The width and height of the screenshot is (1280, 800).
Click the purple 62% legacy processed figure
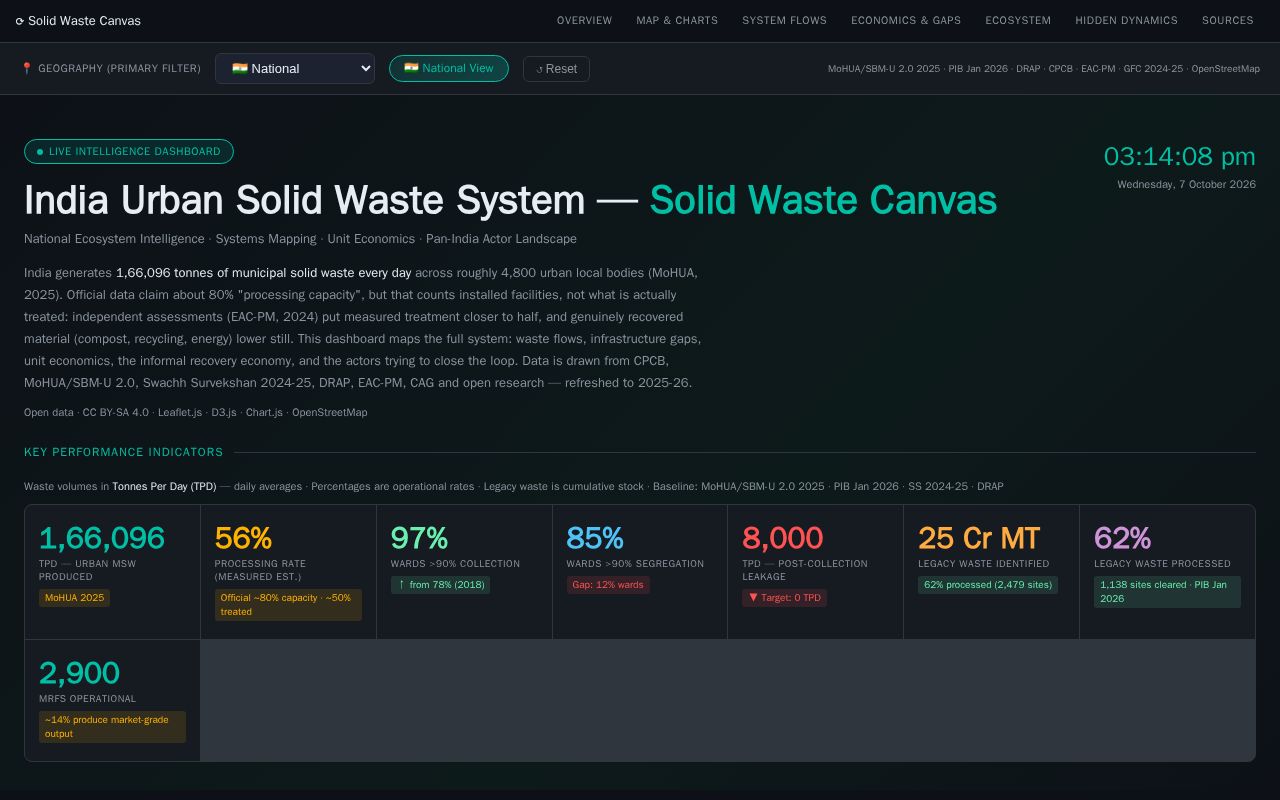tap(1122, 538)
